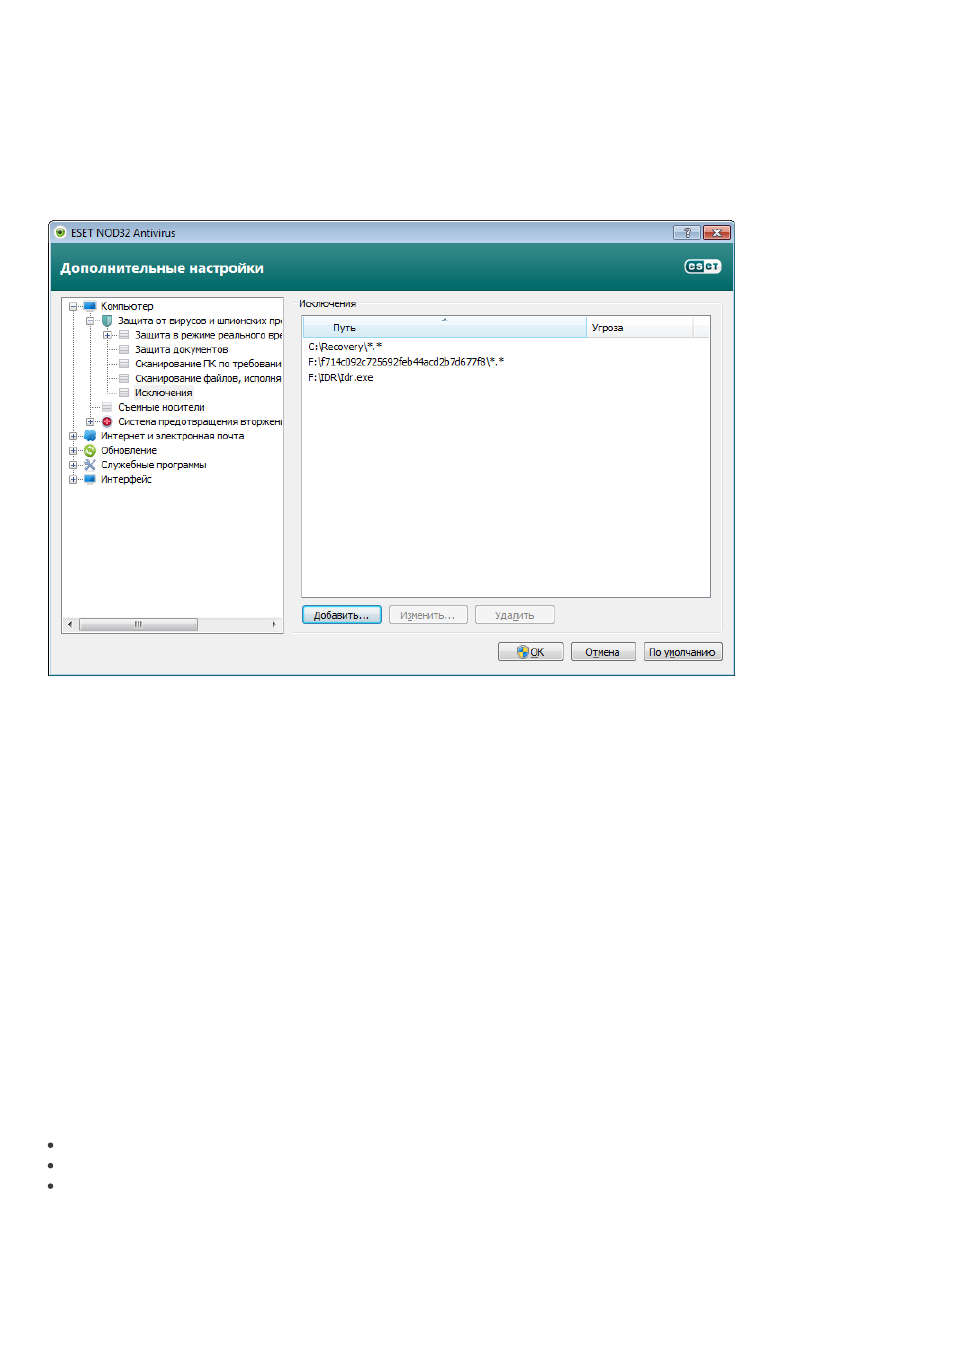
Task: Select Исключения in the settings tree
Action: click(x=164, y=393)
